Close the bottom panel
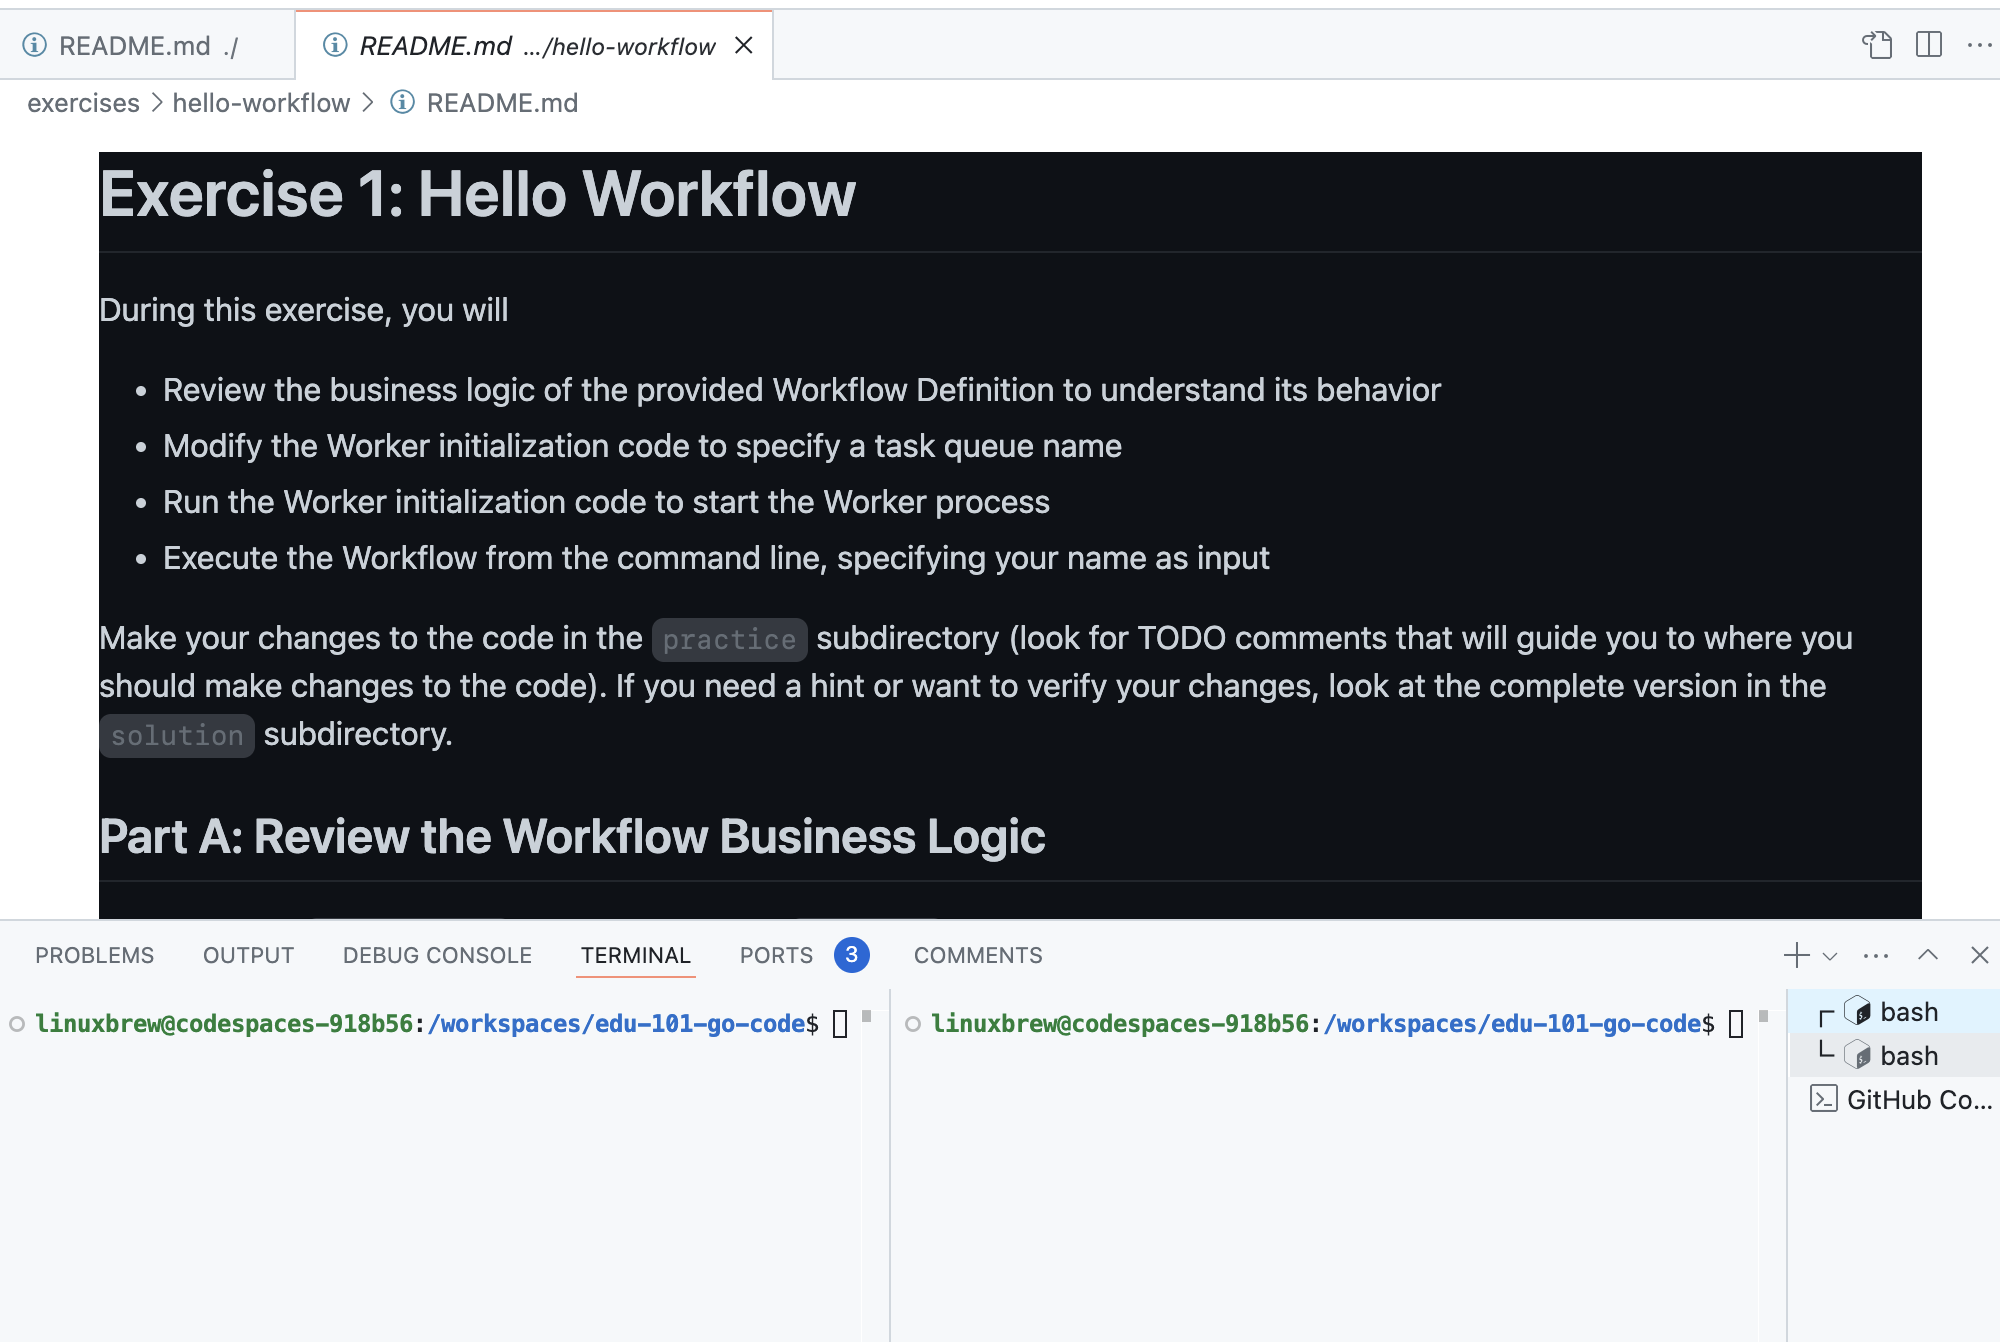Image resolution: width=2000 pixels, height=1342 pixels. 1979,955
